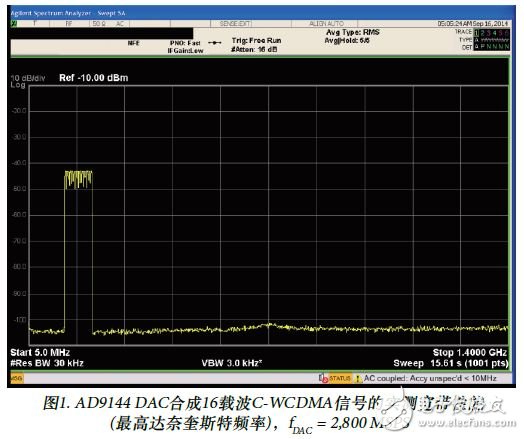Click the IFGain:Low annotation
524x439 pixels.
coord(185,51)
